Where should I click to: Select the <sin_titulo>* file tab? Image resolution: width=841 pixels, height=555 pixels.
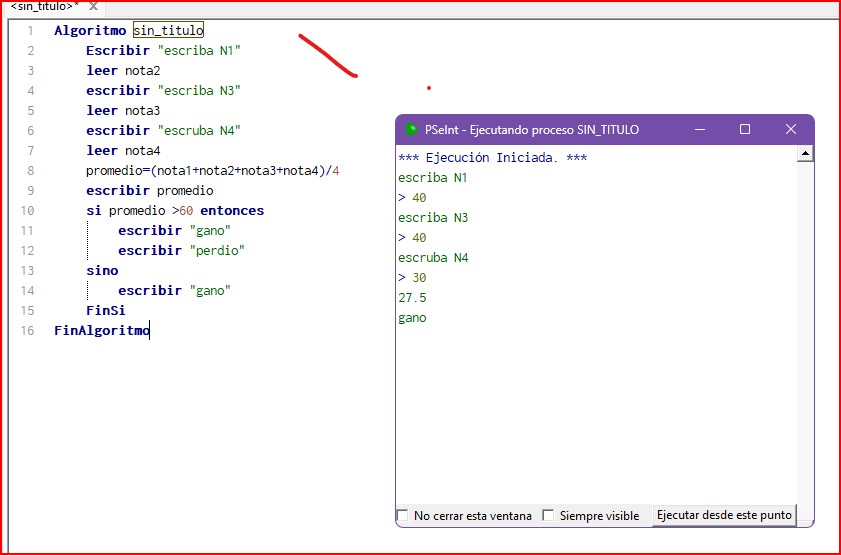44,7
